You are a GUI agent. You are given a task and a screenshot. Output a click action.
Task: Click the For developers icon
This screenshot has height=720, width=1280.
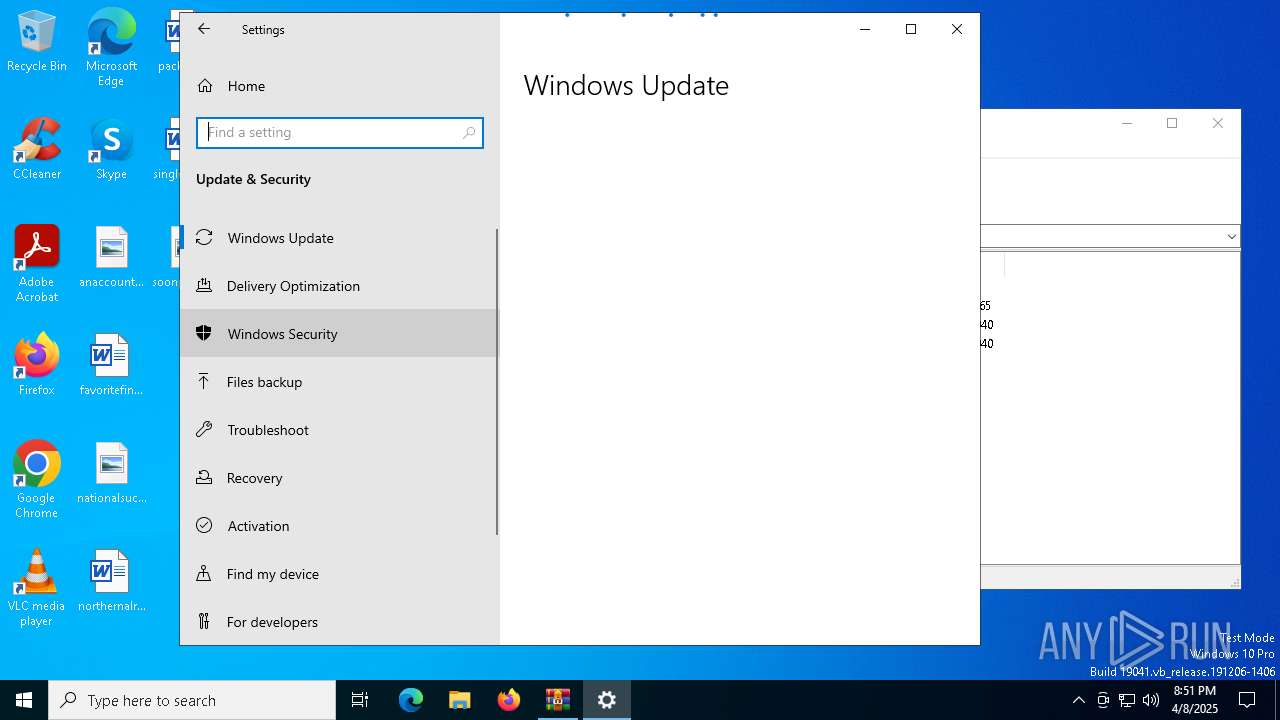(204, 621)
